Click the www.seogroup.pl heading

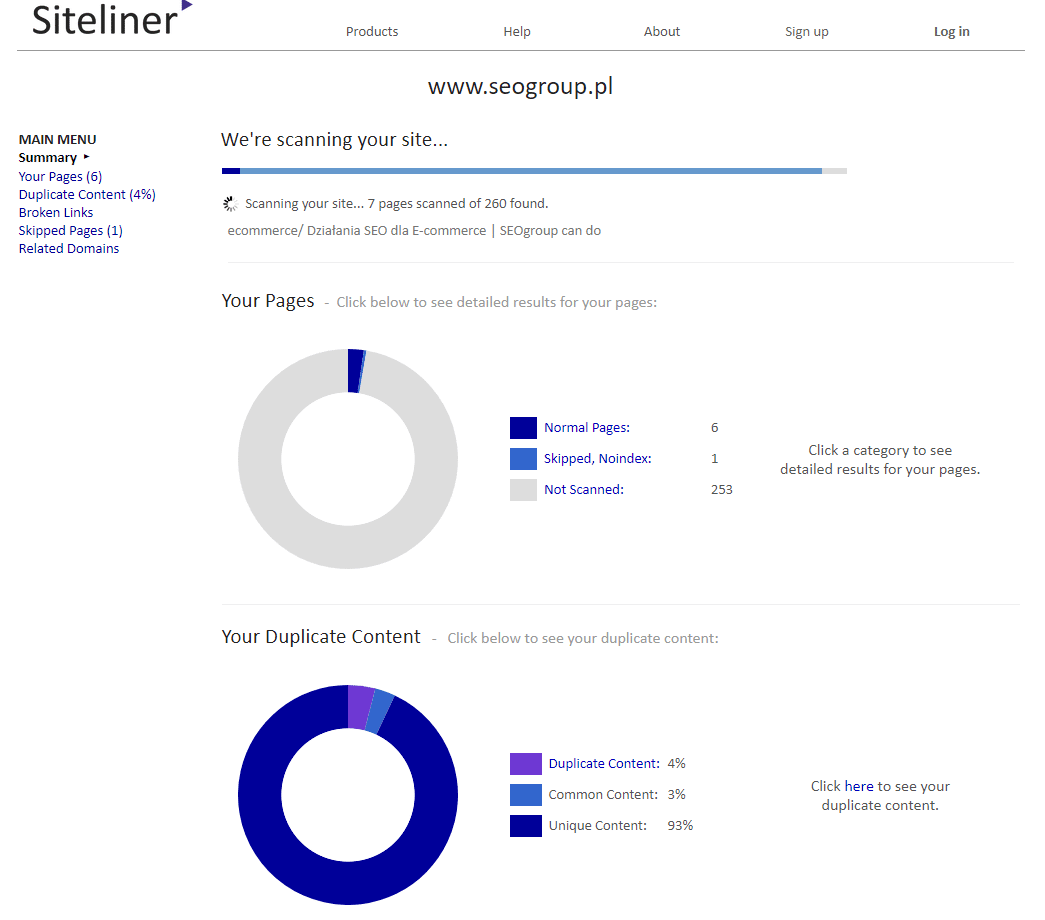[x=521, y=87]
